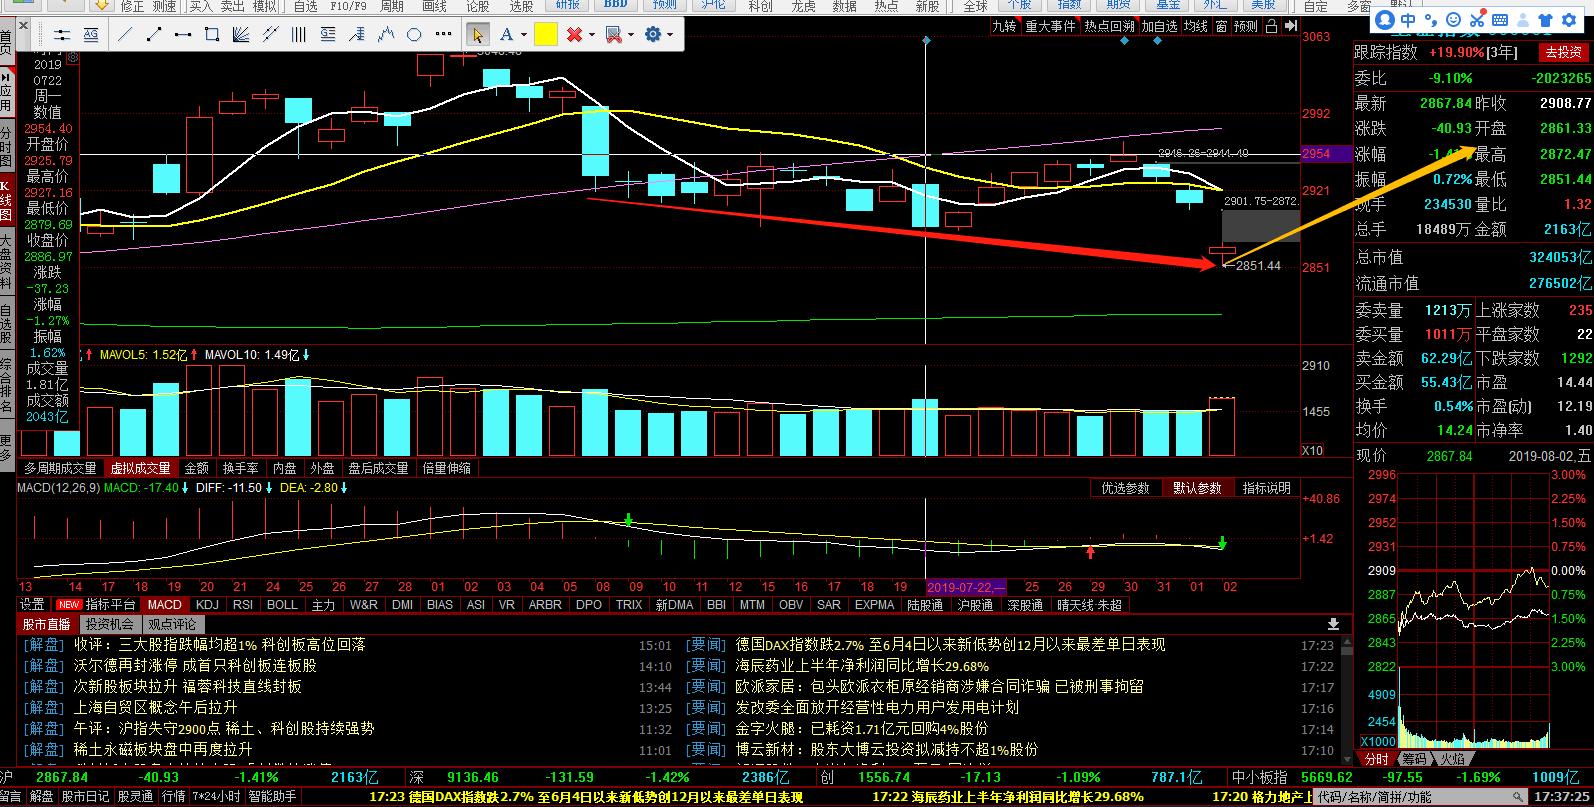Viewport: 1594px width, 807px height.
Task: Expand the 更多 item in left sidebar
Action: (x=6, y=447)
